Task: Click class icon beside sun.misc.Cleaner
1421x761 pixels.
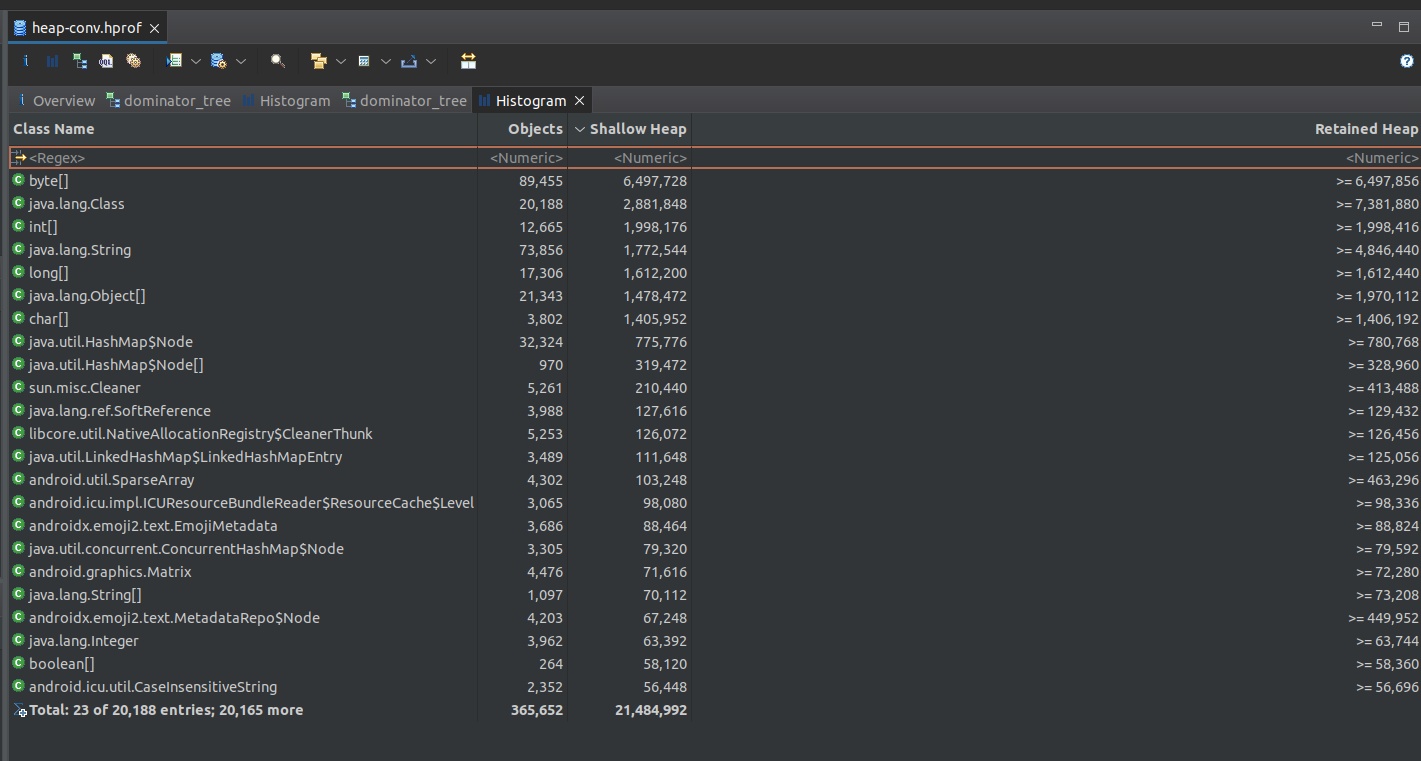Action: [x=19, y=388]
